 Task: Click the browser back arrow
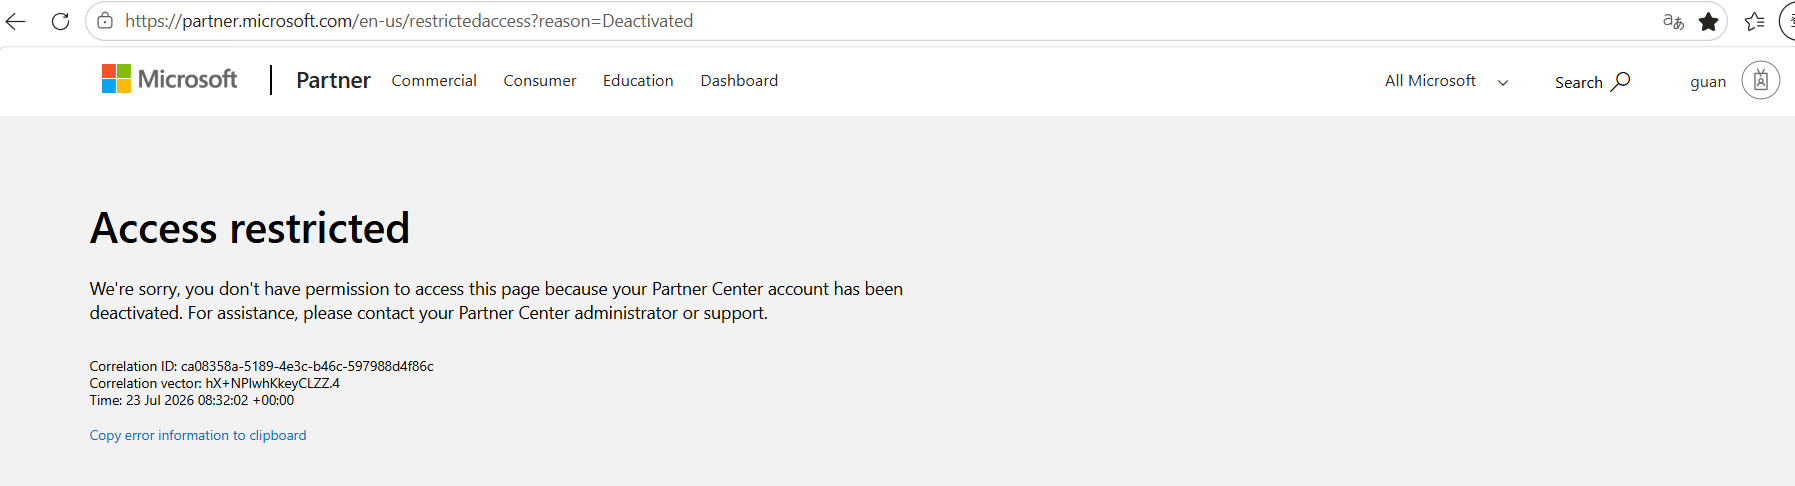15,21
